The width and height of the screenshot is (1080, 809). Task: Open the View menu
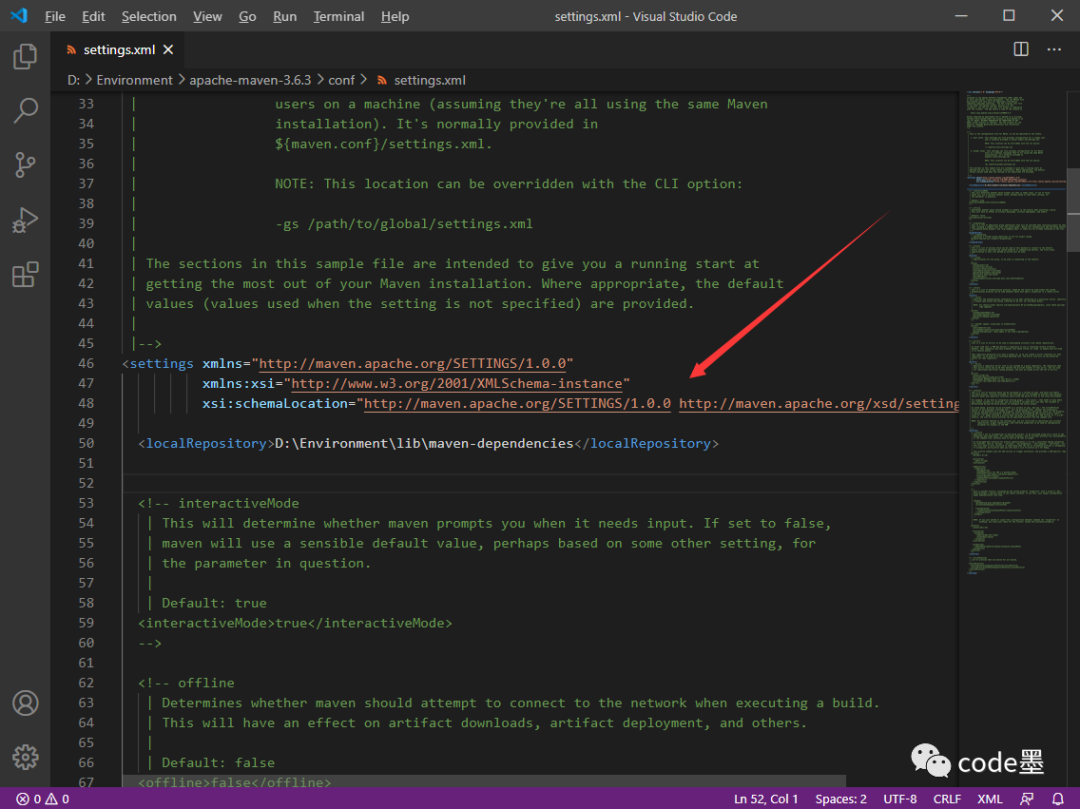tap(207, 16)
